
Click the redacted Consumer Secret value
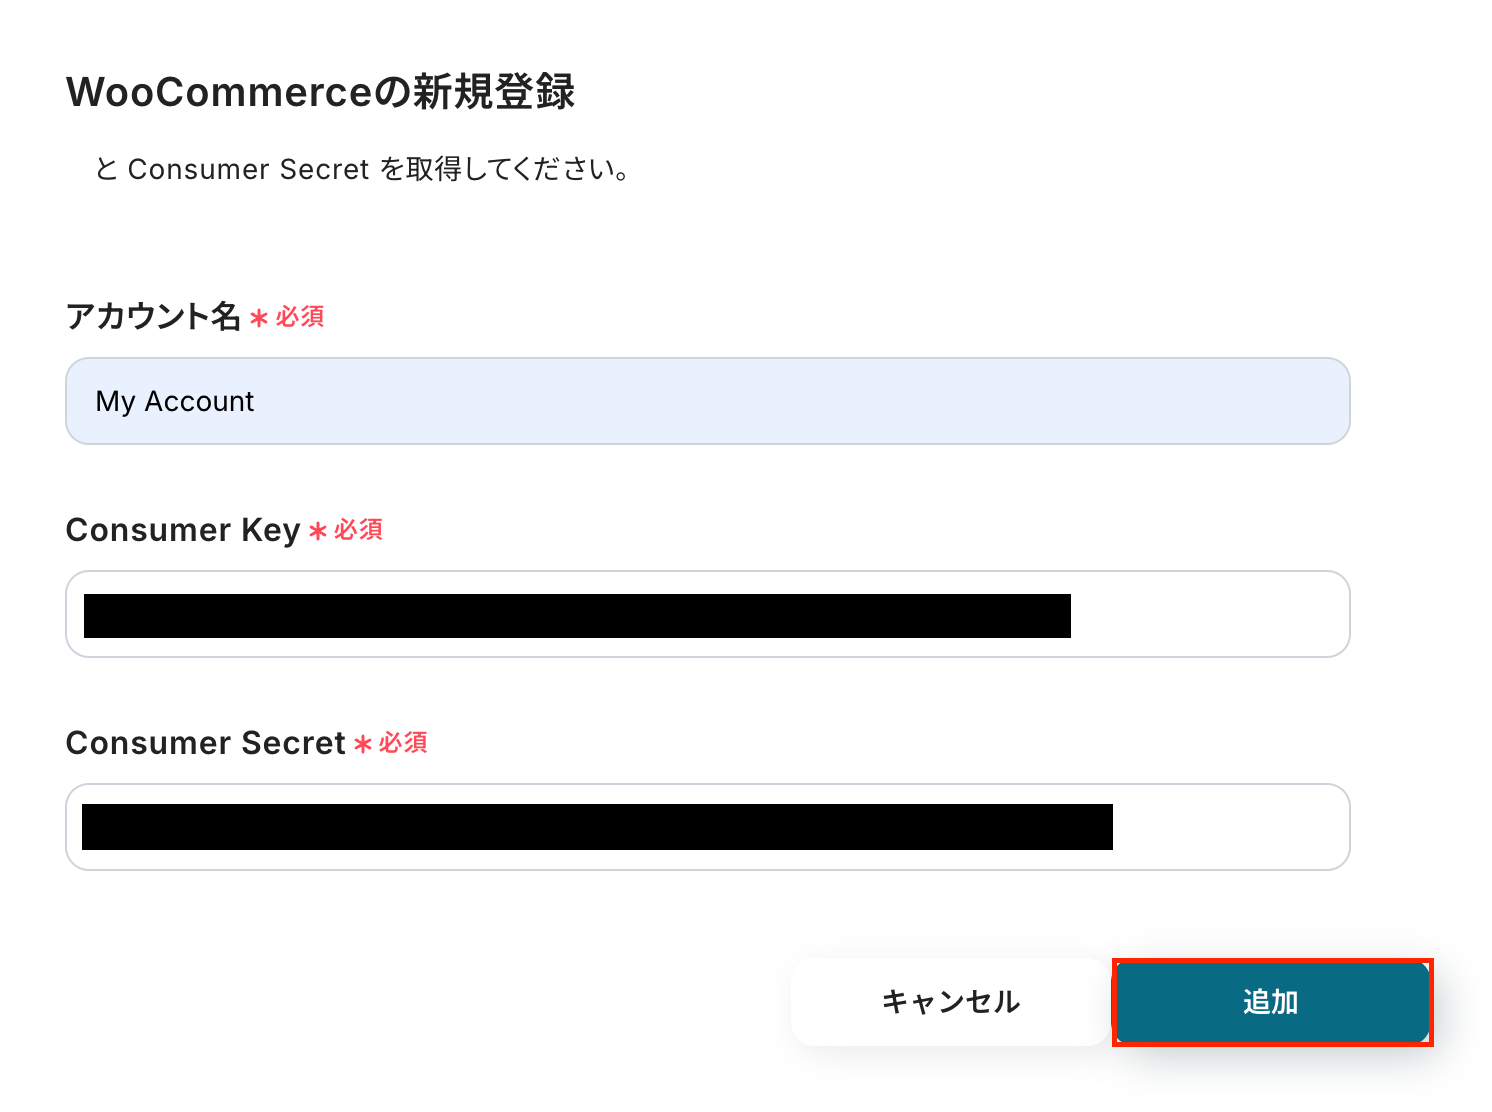pyautogui.click(x=597, y=827)
